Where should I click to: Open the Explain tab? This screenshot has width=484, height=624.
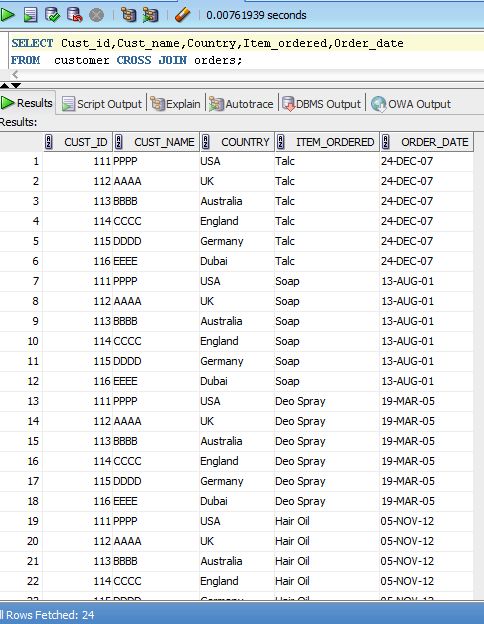176,104
